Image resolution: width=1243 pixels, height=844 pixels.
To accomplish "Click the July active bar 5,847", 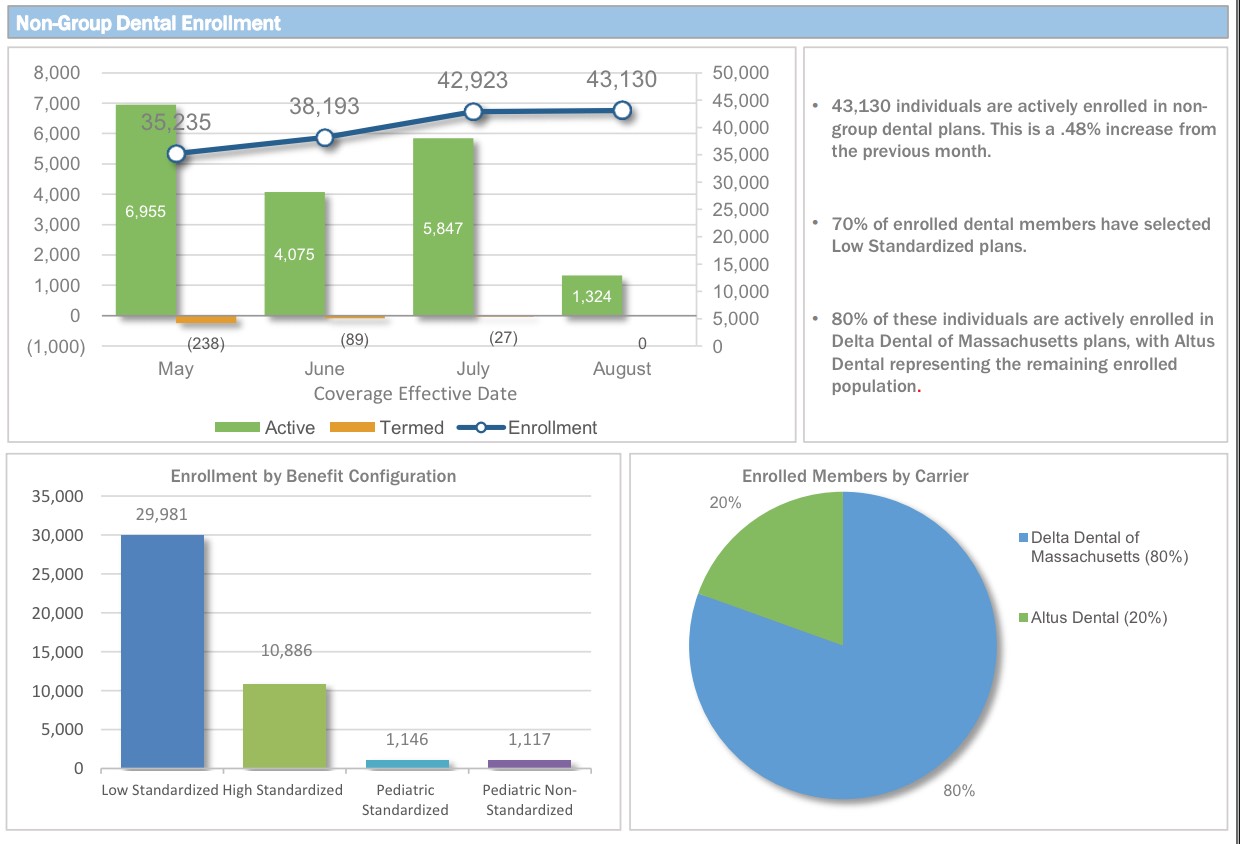I will point(443,260).
